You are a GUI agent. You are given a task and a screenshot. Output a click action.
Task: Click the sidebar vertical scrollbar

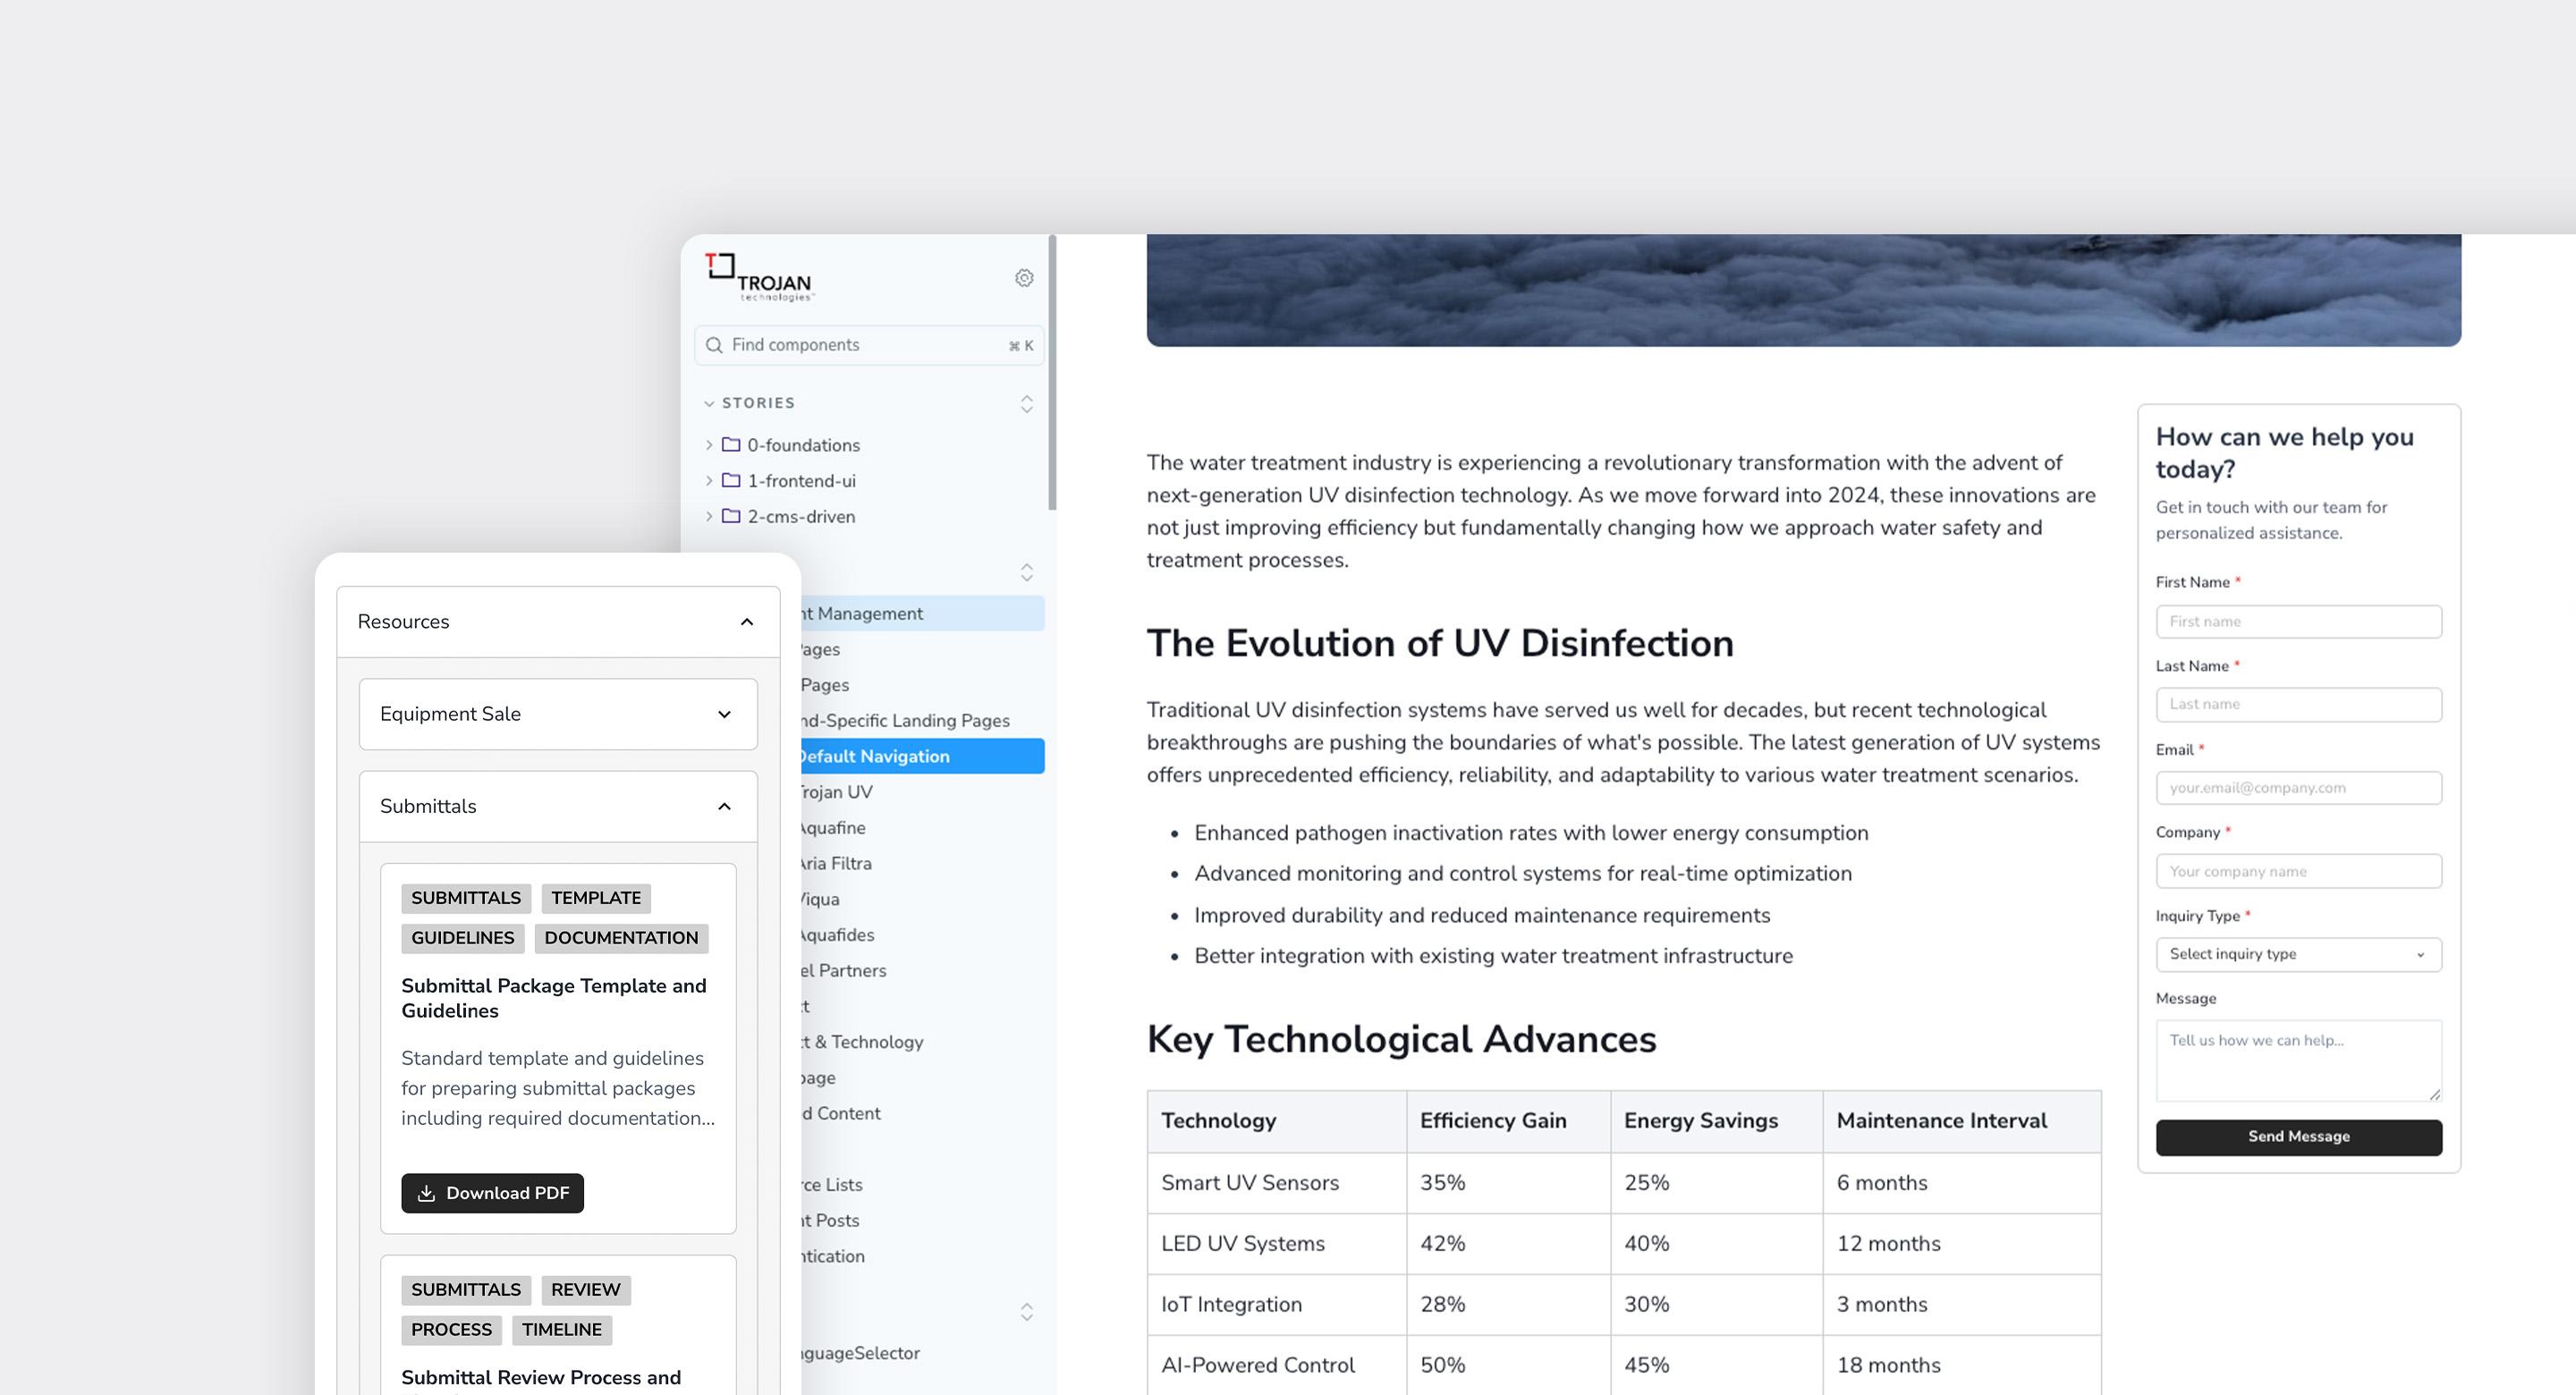tap(1052, 372)
